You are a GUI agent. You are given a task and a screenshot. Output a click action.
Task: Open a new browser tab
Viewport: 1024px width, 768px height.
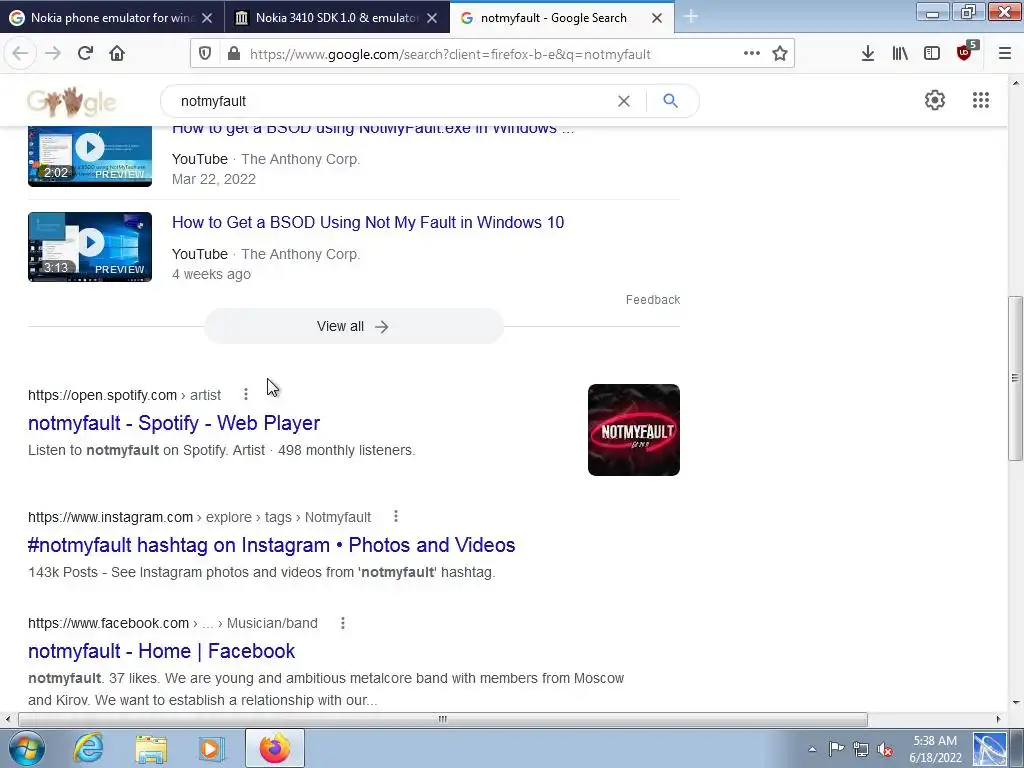pos(692,17)
